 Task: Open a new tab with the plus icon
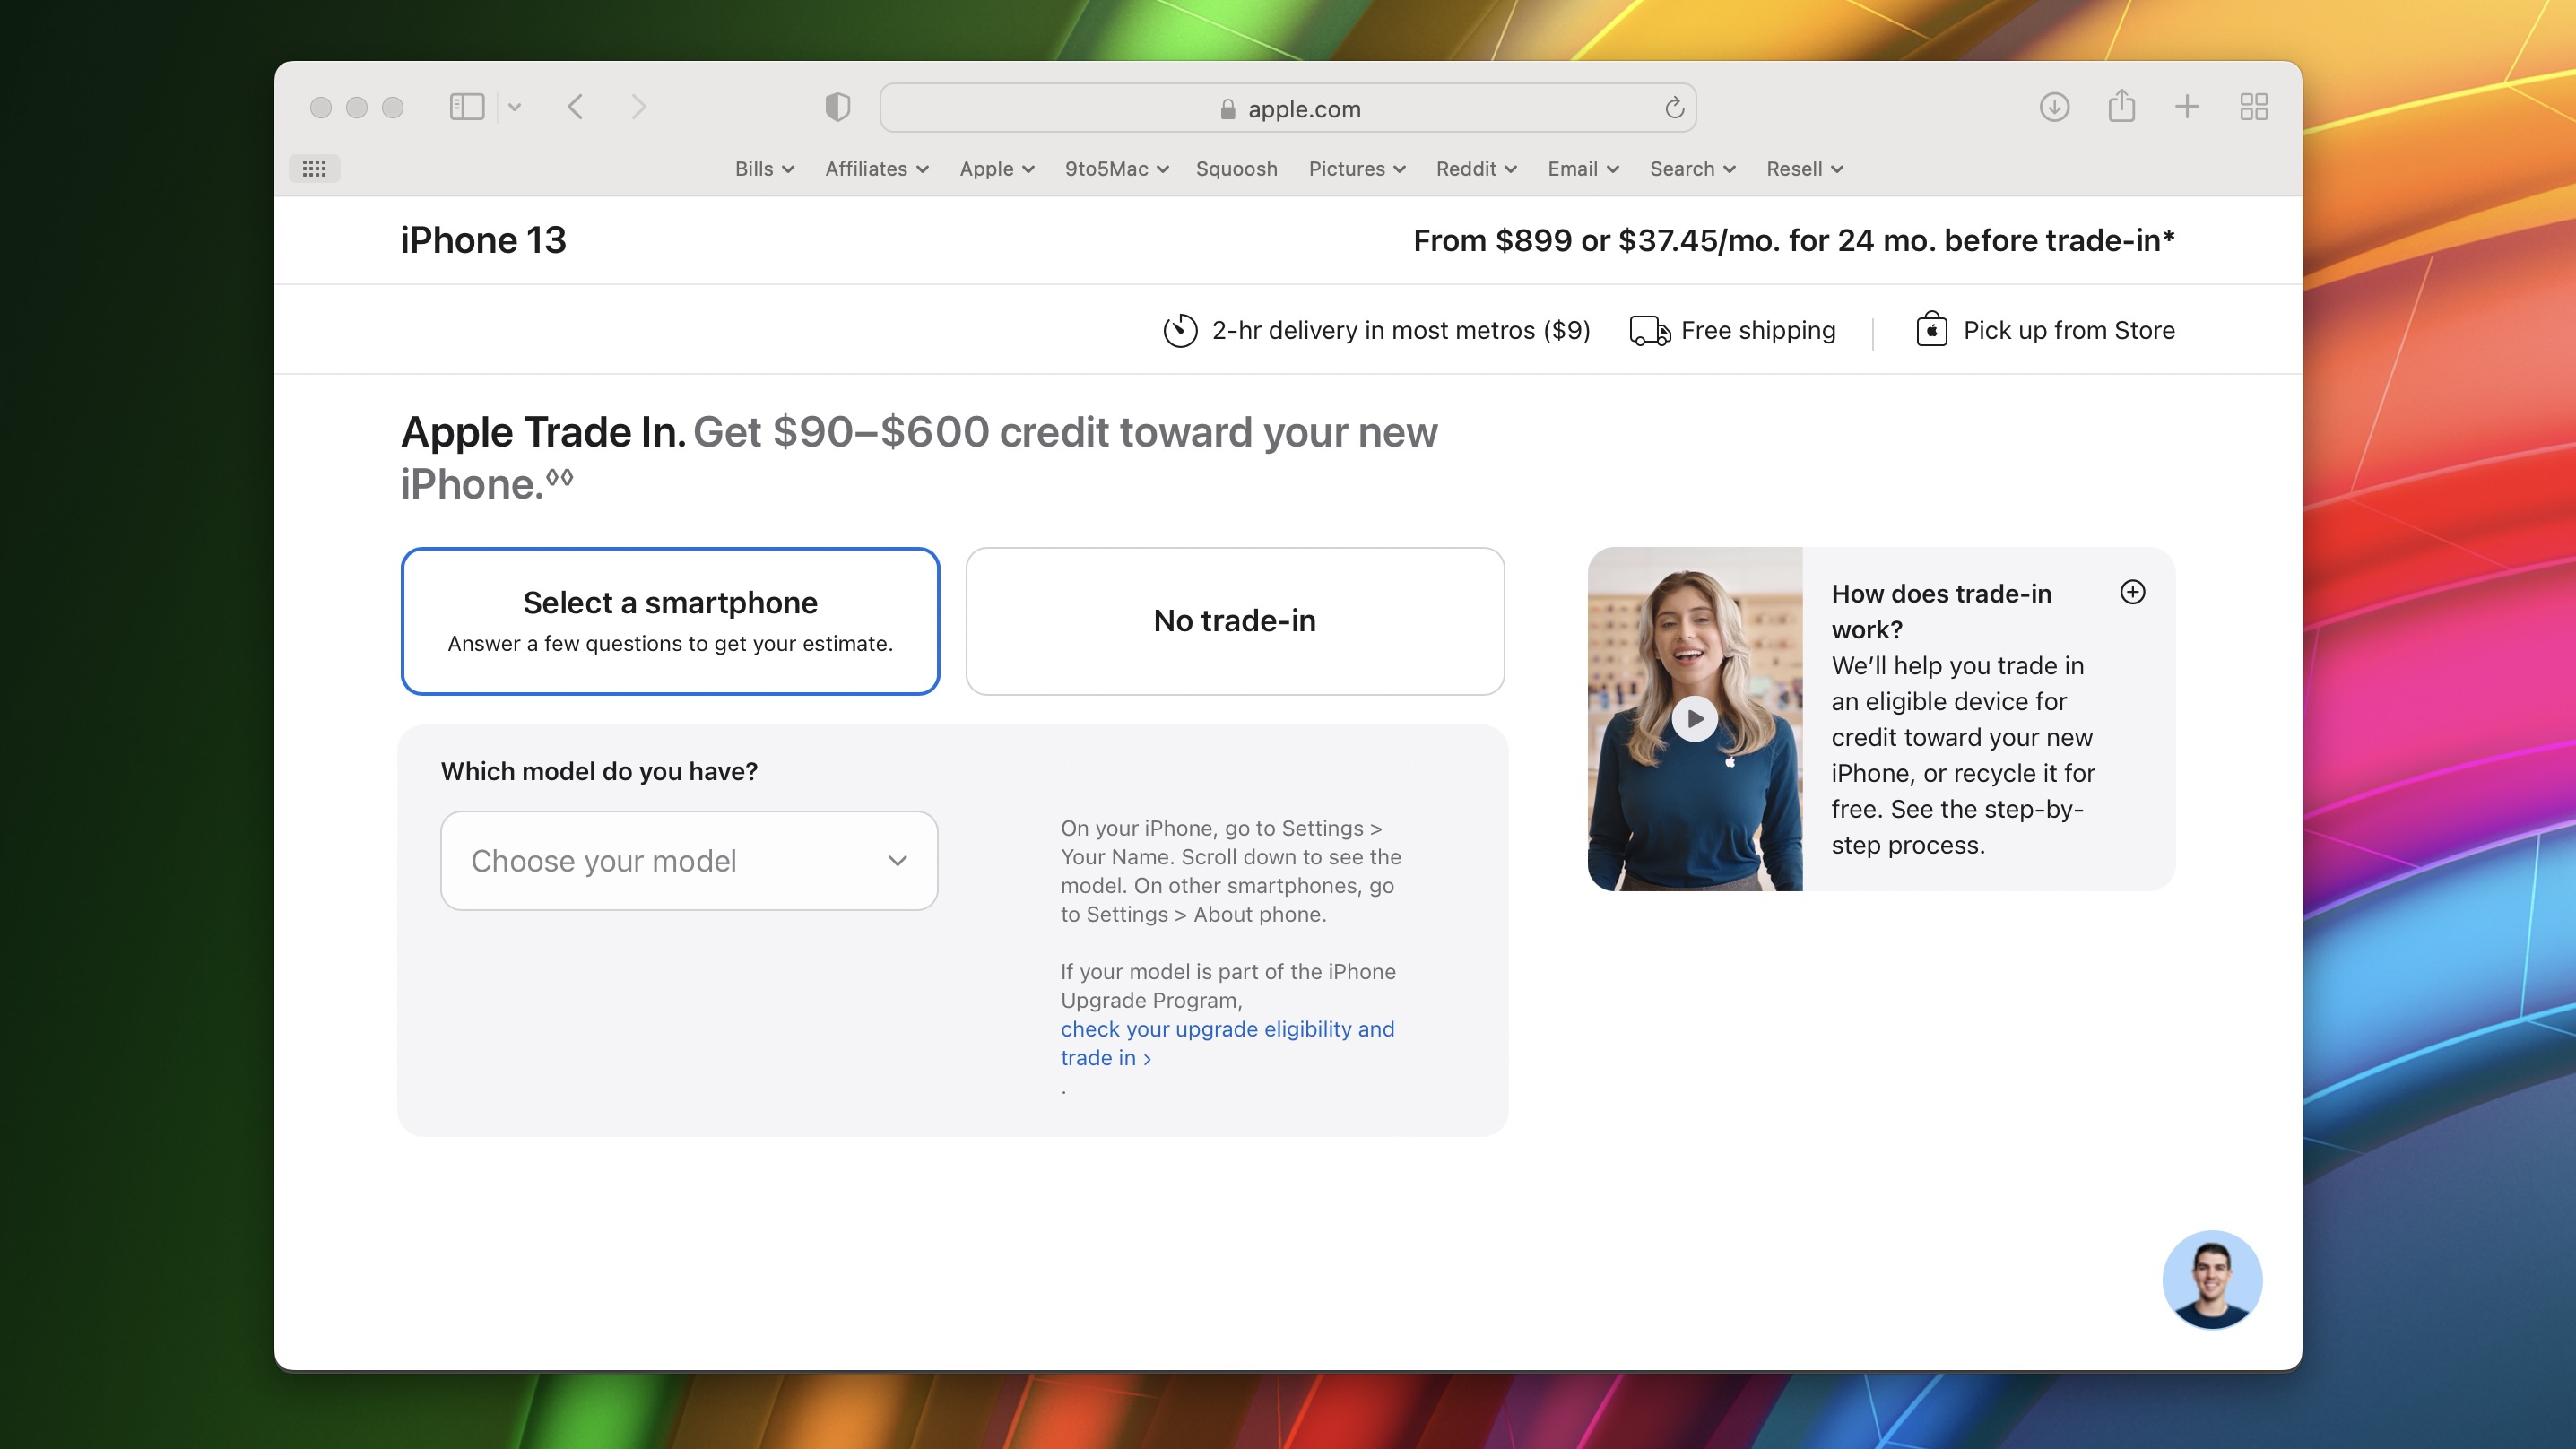point(2186,106)
